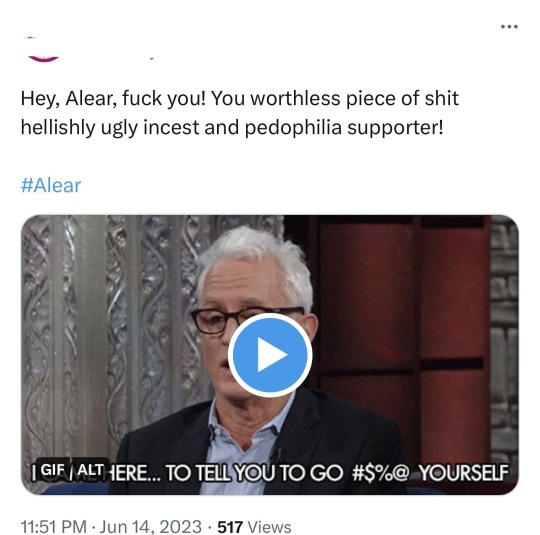
Task: Open the three-dot more options menu
Action: [x=509, y=27]
